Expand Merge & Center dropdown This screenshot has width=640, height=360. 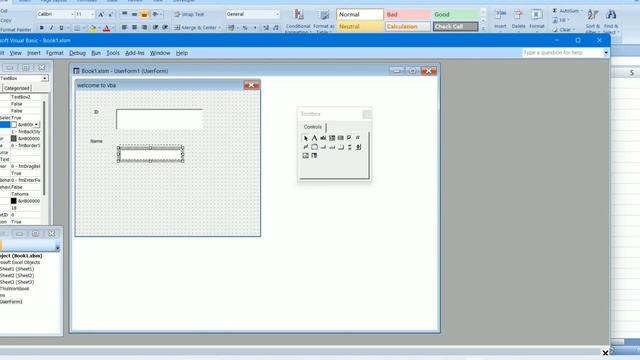219,28
